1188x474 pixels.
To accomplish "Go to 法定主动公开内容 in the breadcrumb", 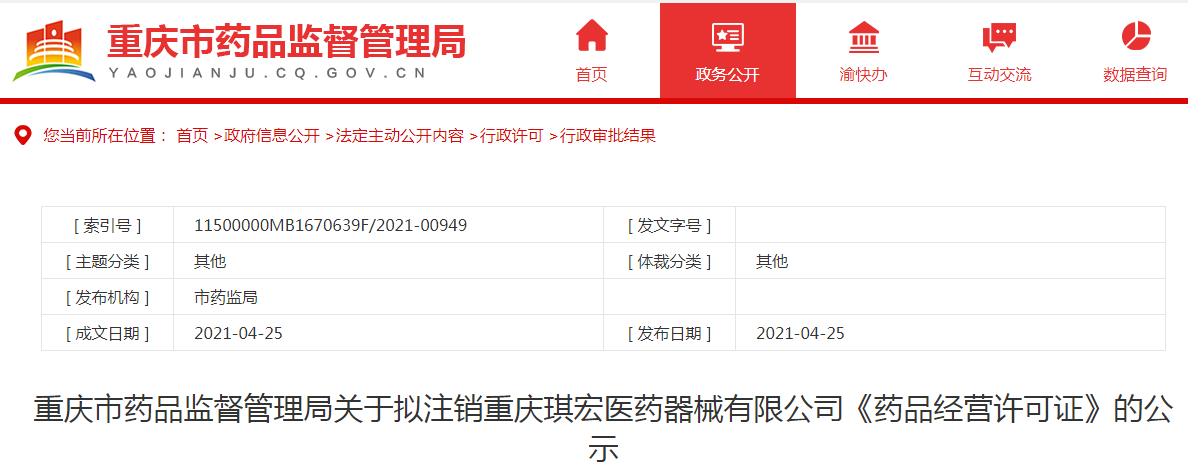I will 399,136.
